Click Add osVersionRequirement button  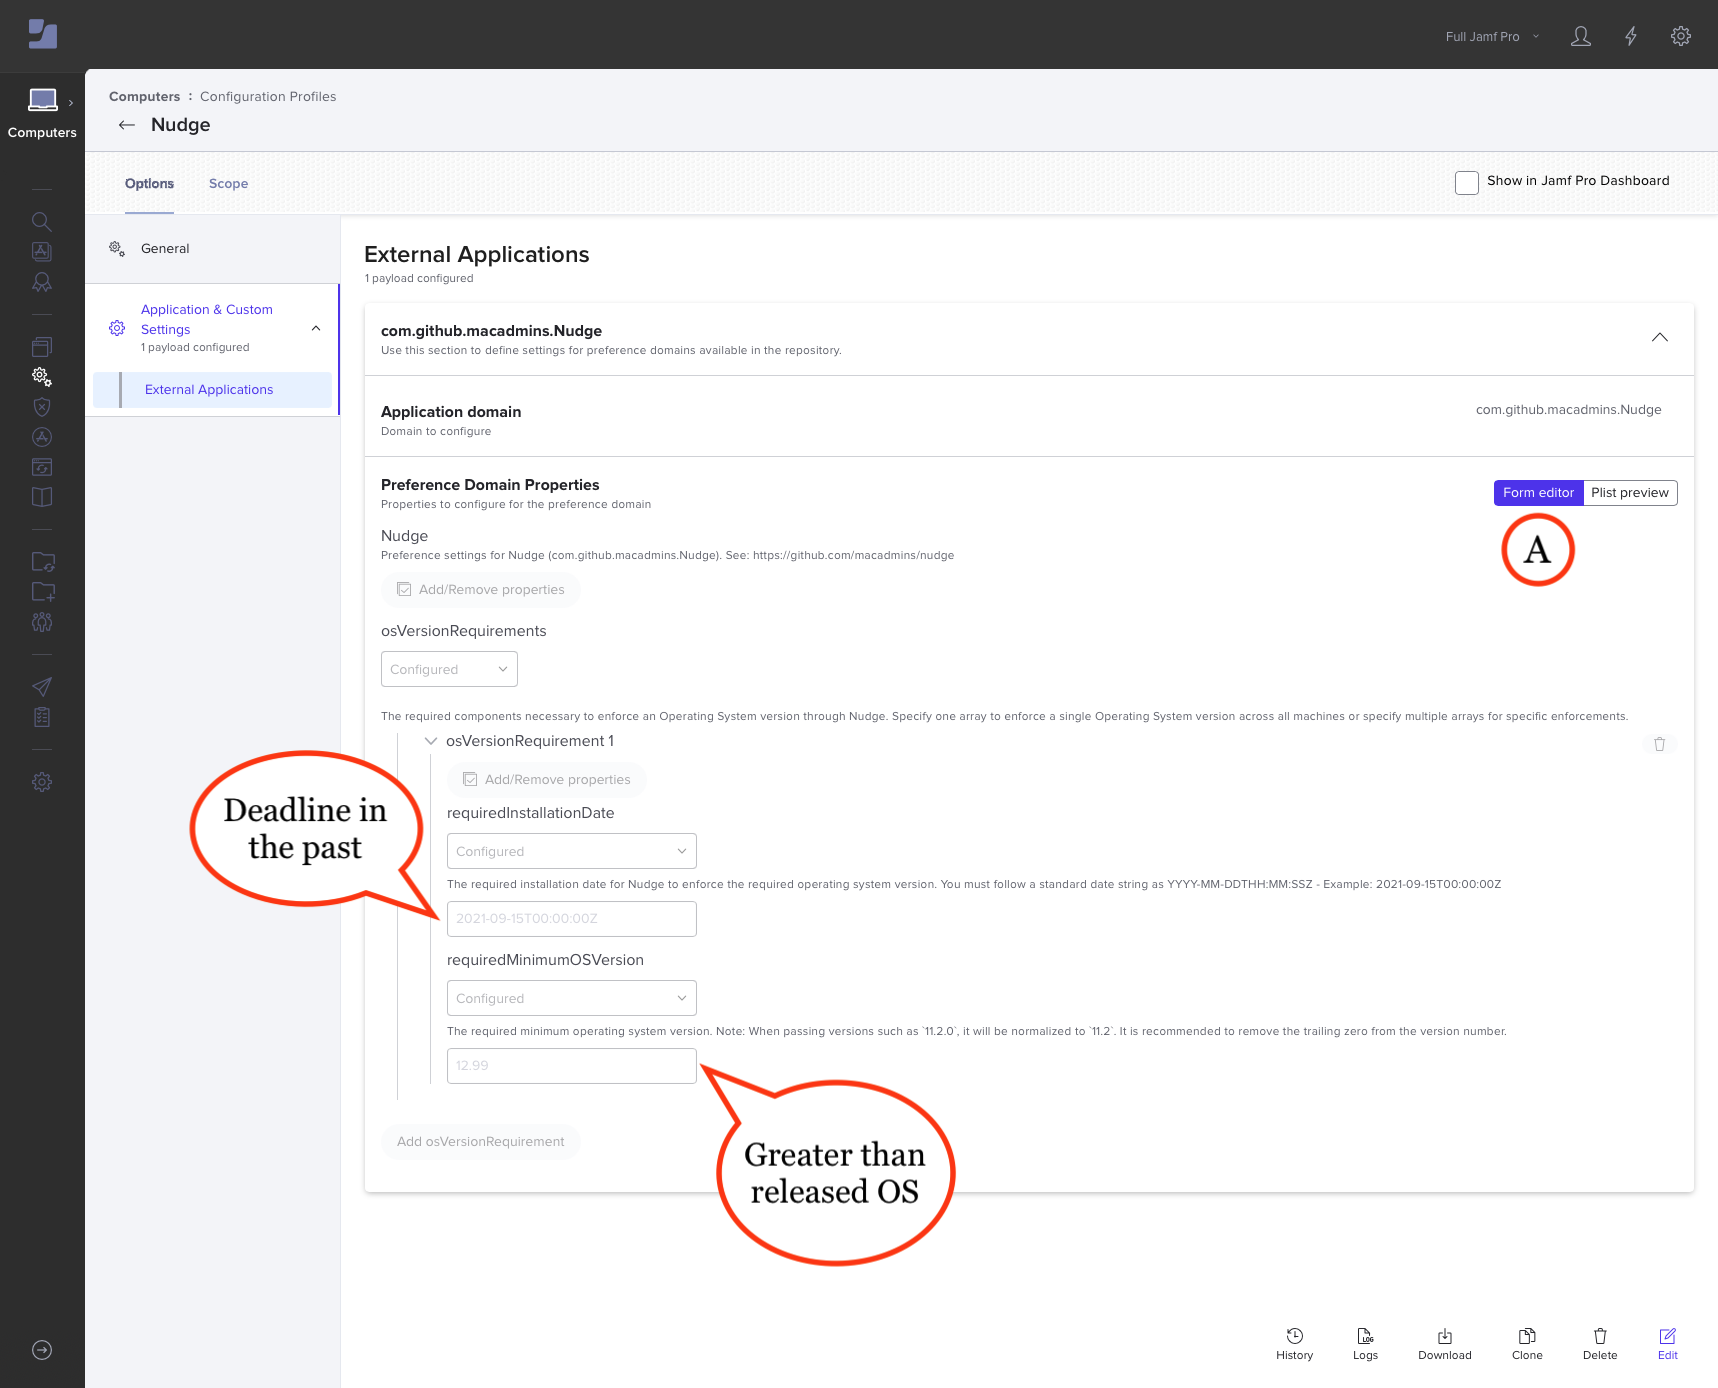pos(481,1142)
